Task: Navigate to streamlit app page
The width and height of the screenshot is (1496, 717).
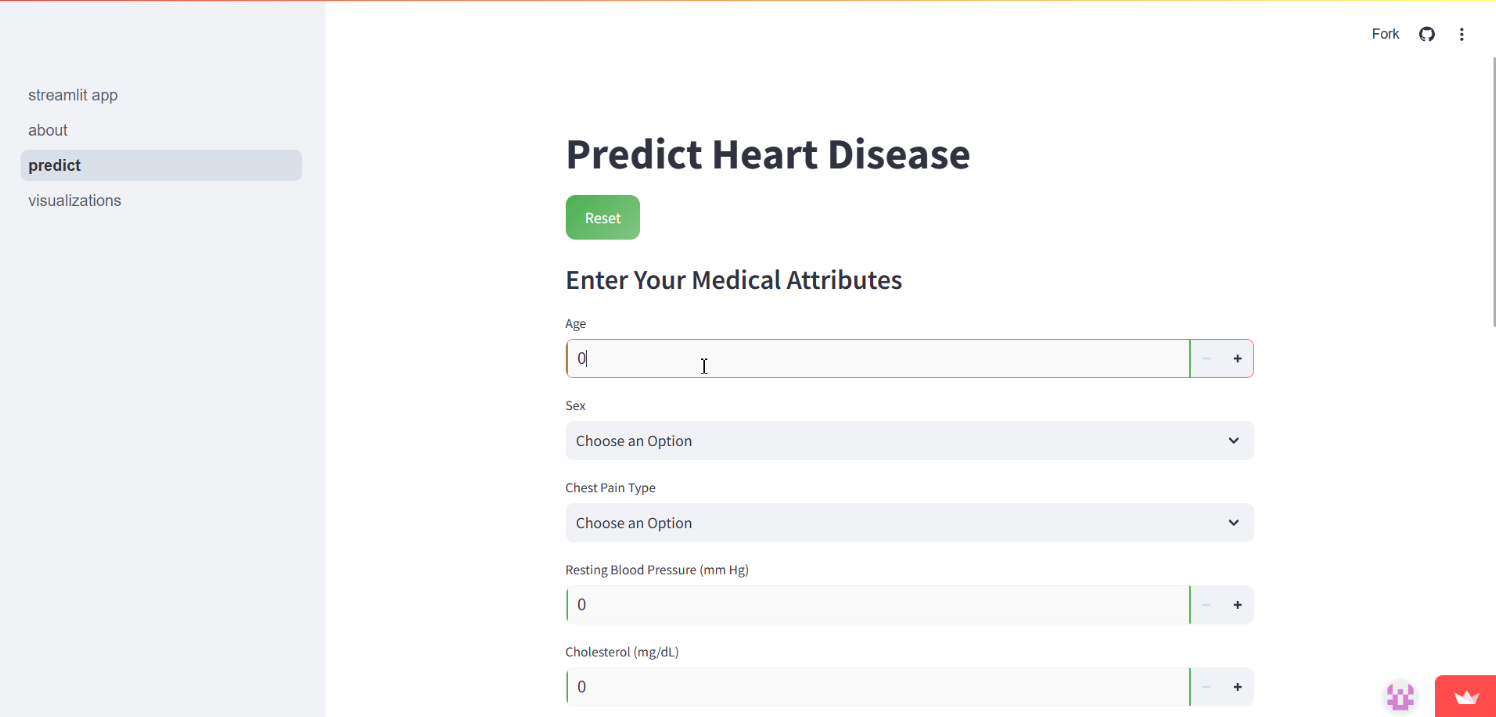Action: click(x=73, y=95)
